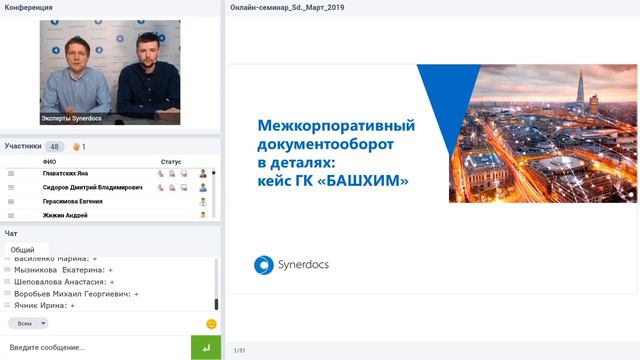Select participant Главатских Яна
Image resolution: width=640 pixels, height=360 pixels.
click(x=65, y=173)
